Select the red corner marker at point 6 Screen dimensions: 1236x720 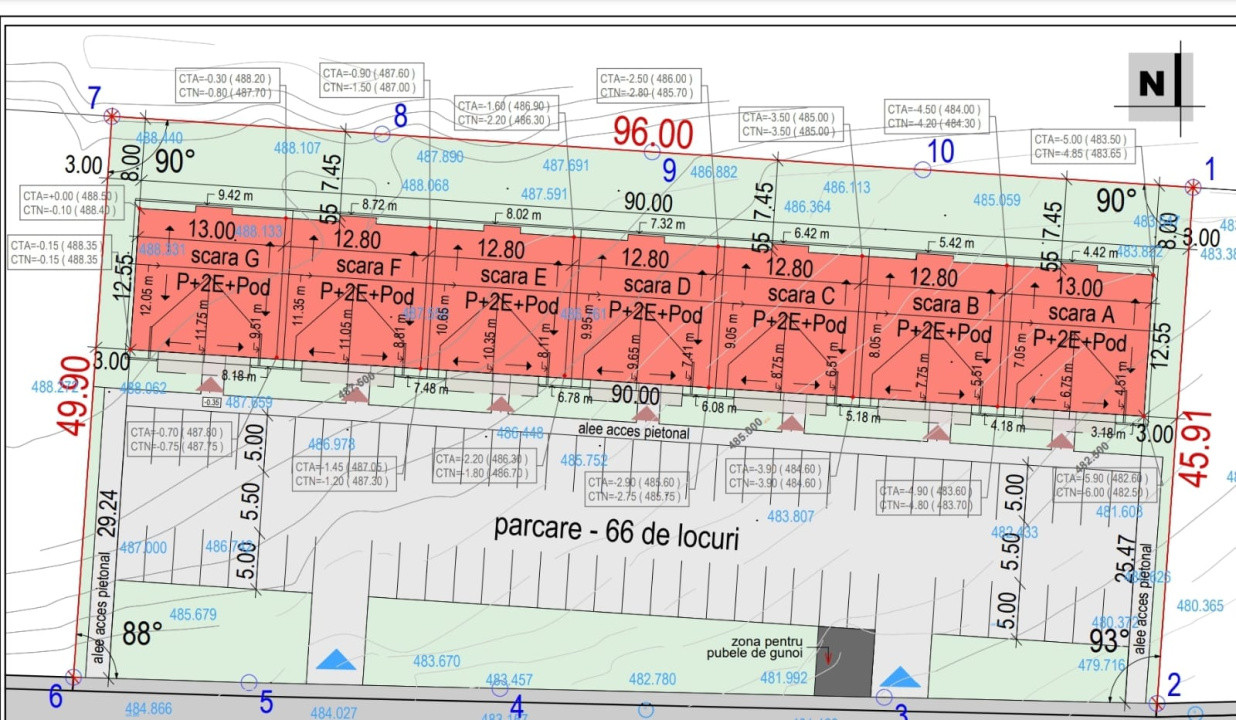pos(71,677)
